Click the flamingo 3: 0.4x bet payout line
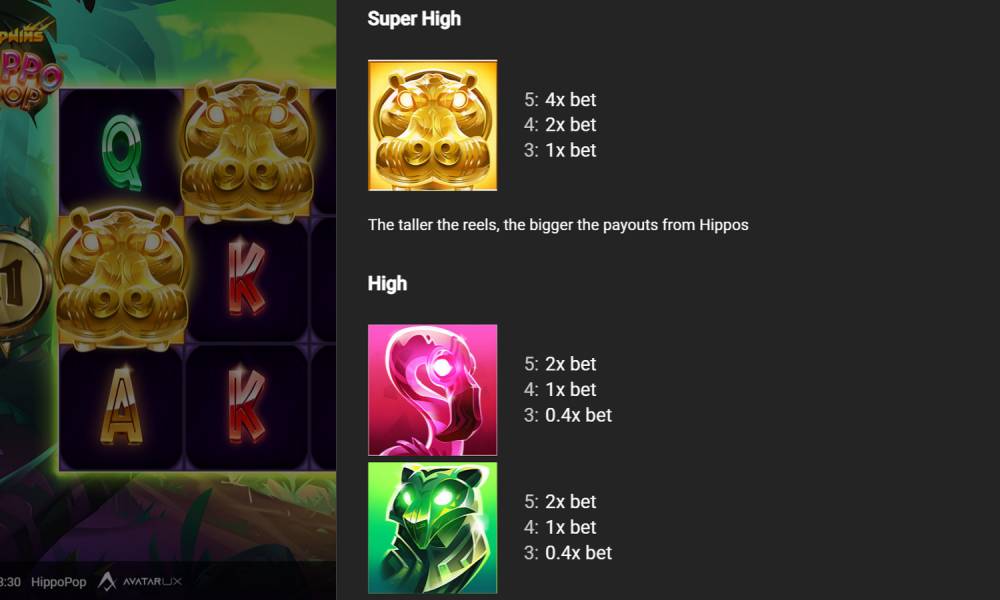This screenshot has height=600, width=1000. point(568,415)
